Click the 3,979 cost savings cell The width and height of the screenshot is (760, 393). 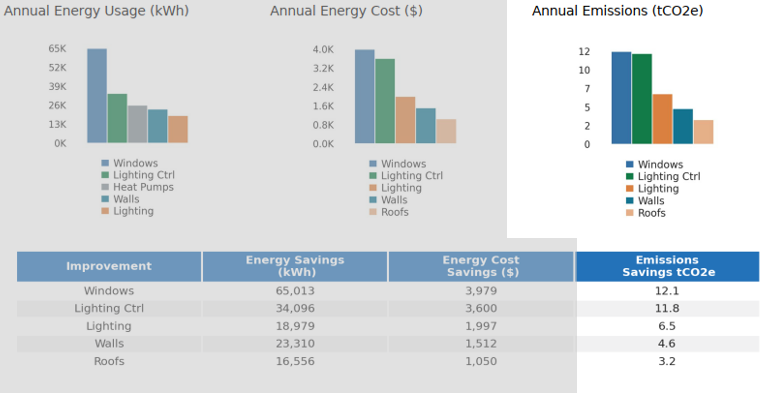[x=481, y=291]
